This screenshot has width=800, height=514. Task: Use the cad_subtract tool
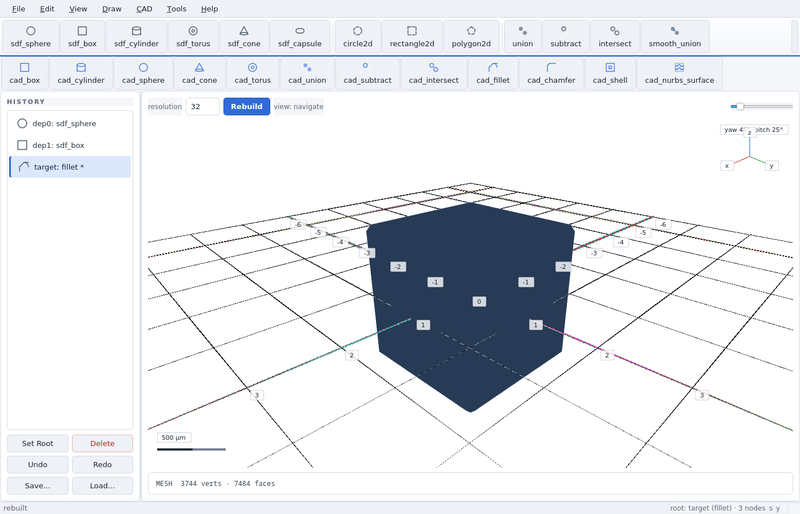coord(367,74)
